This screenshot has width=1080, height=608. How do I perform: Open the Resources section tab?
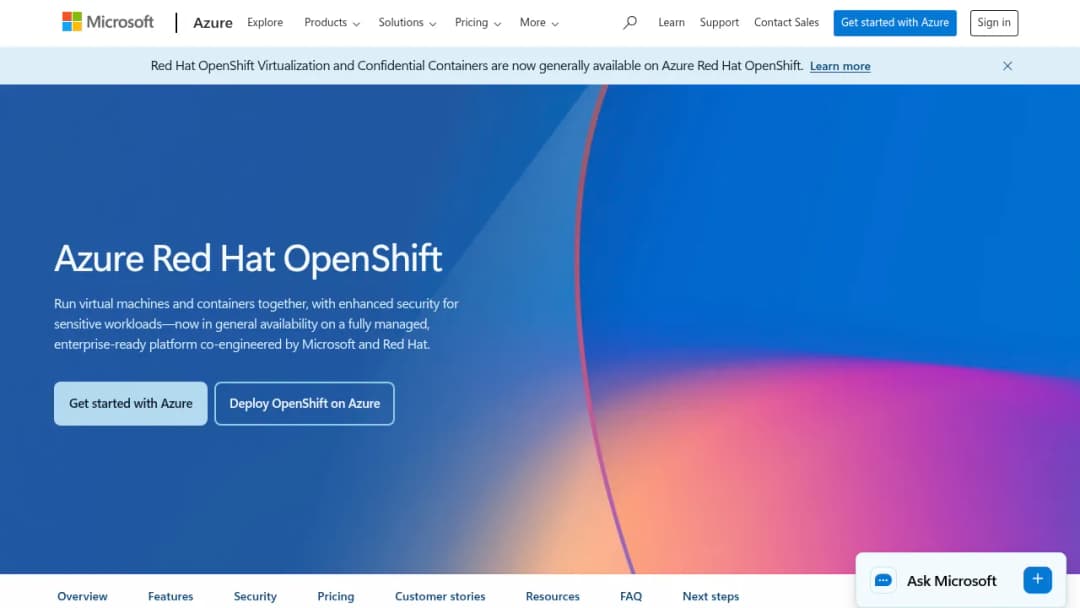click(552, 596)
